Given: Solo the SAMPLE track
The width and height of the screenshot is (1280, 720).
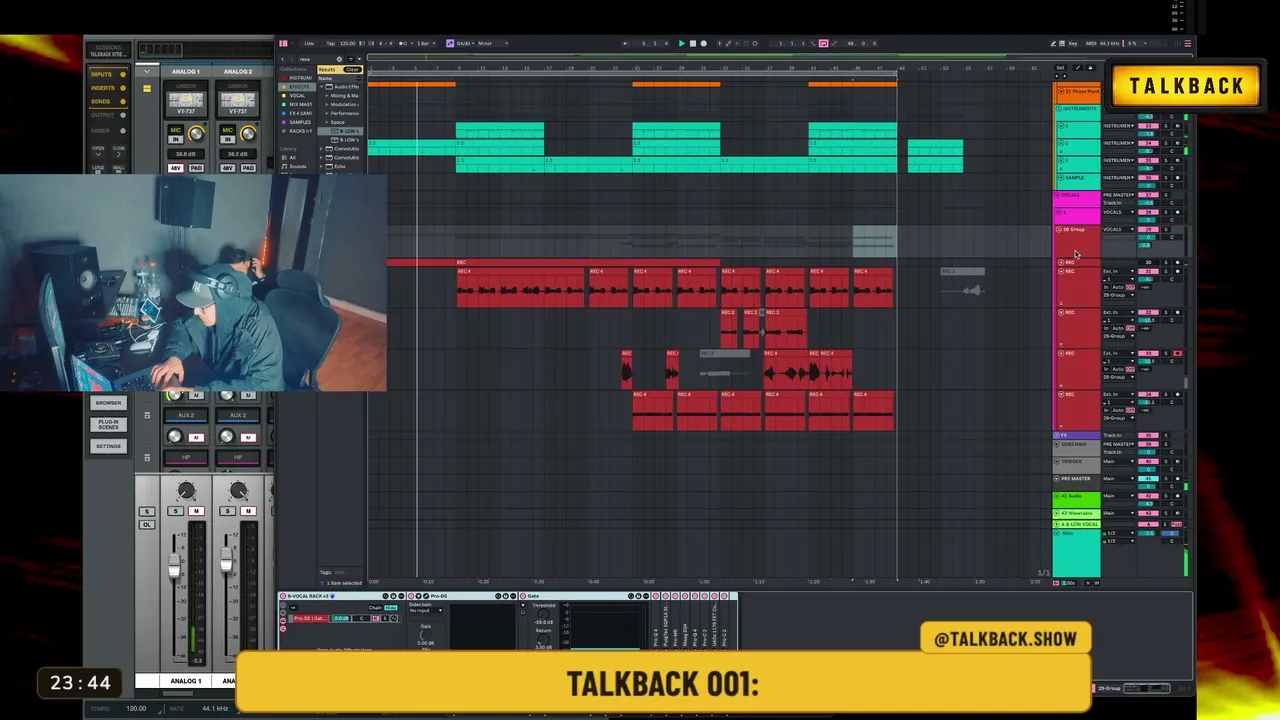Looking at the screenshot, I should (x=1166, y=178).
